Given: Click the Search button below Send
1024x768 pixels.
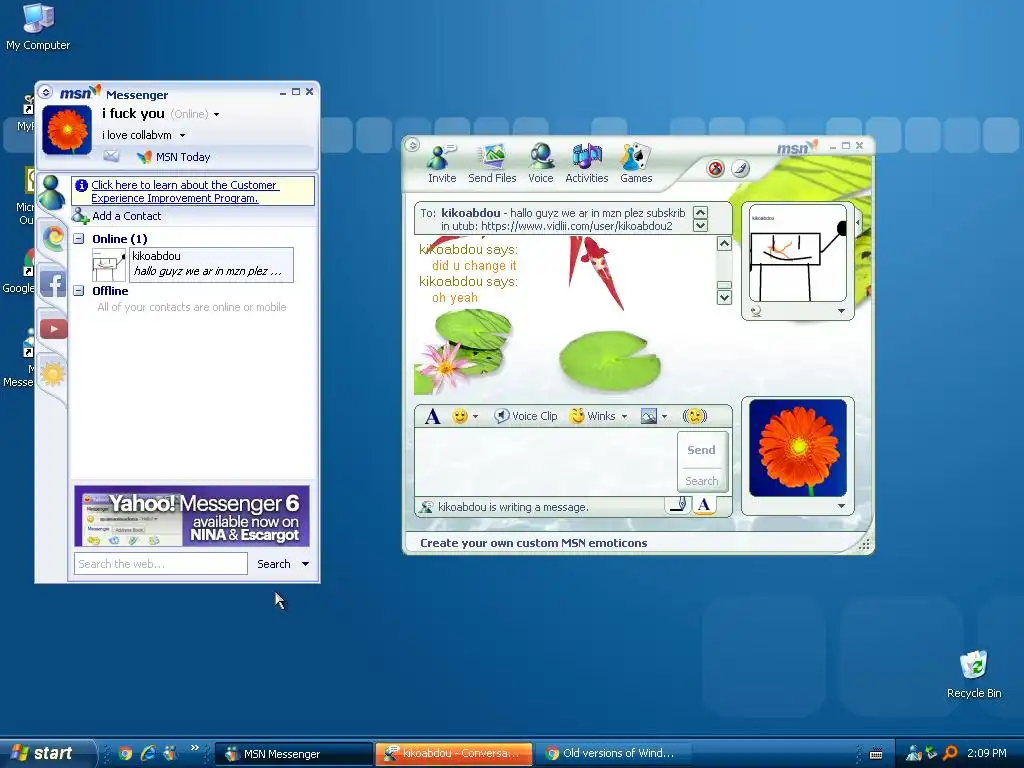Looking at the screenshot, I should click(x=701, y=481).
